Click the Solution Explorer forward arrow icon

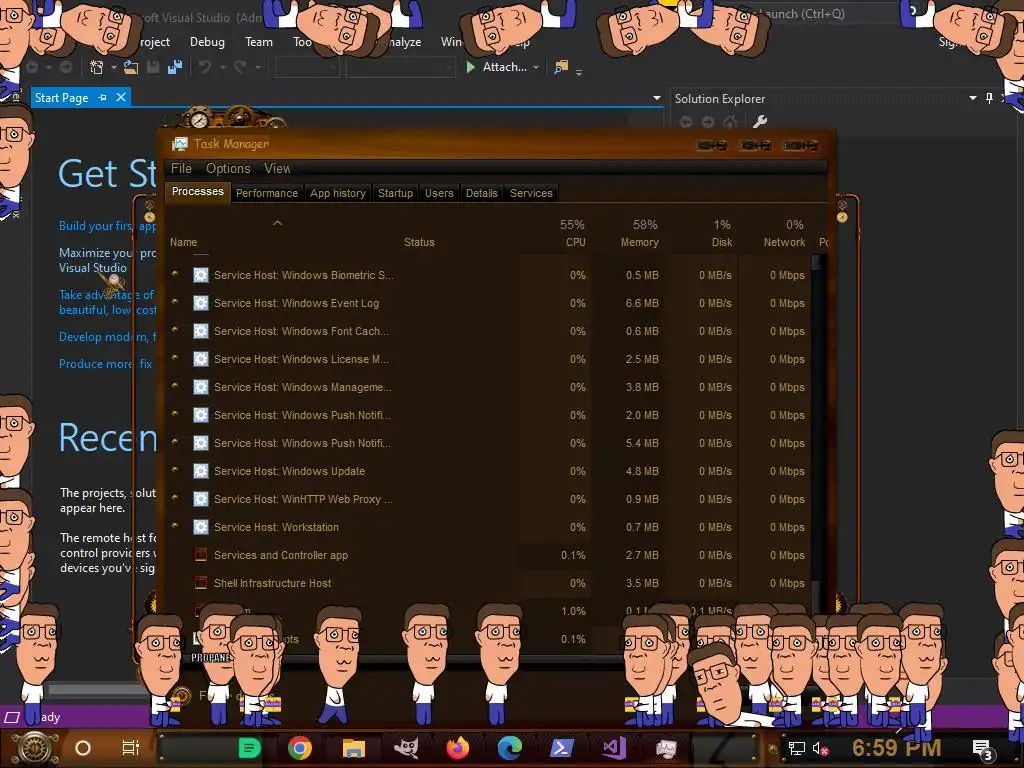[708, 121]
